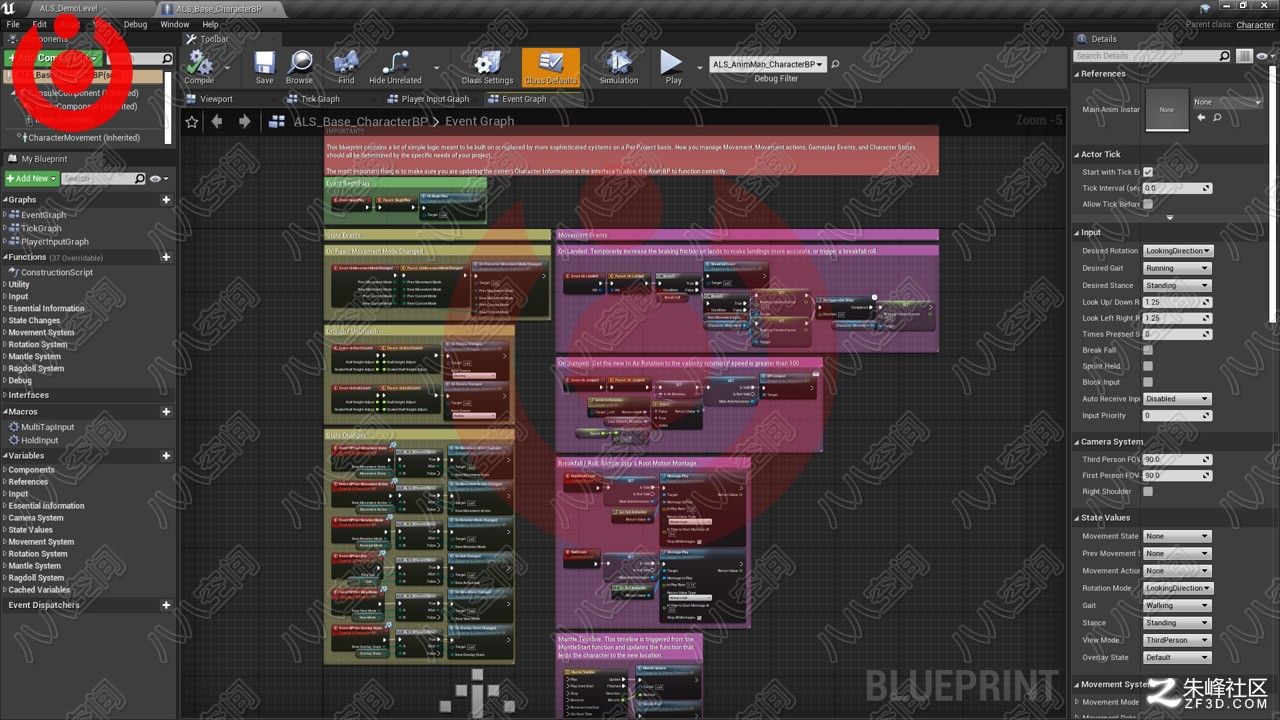Click ALS_Base_CharacterBP breadcrumb
Image resolution: width=1280 pixels, height=720 pixels.
point(360,121)
